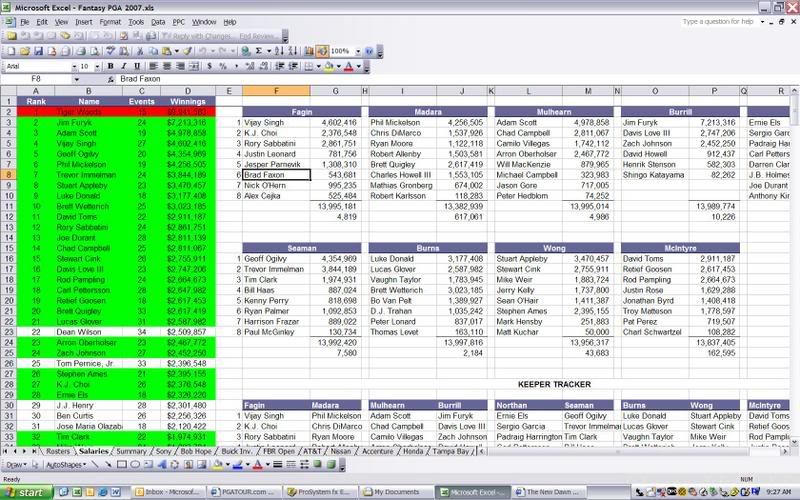Save the workbook with the floppy icon
Viewport: 800px width, 500px height.
pyautogui.click(x=38, y=51)
